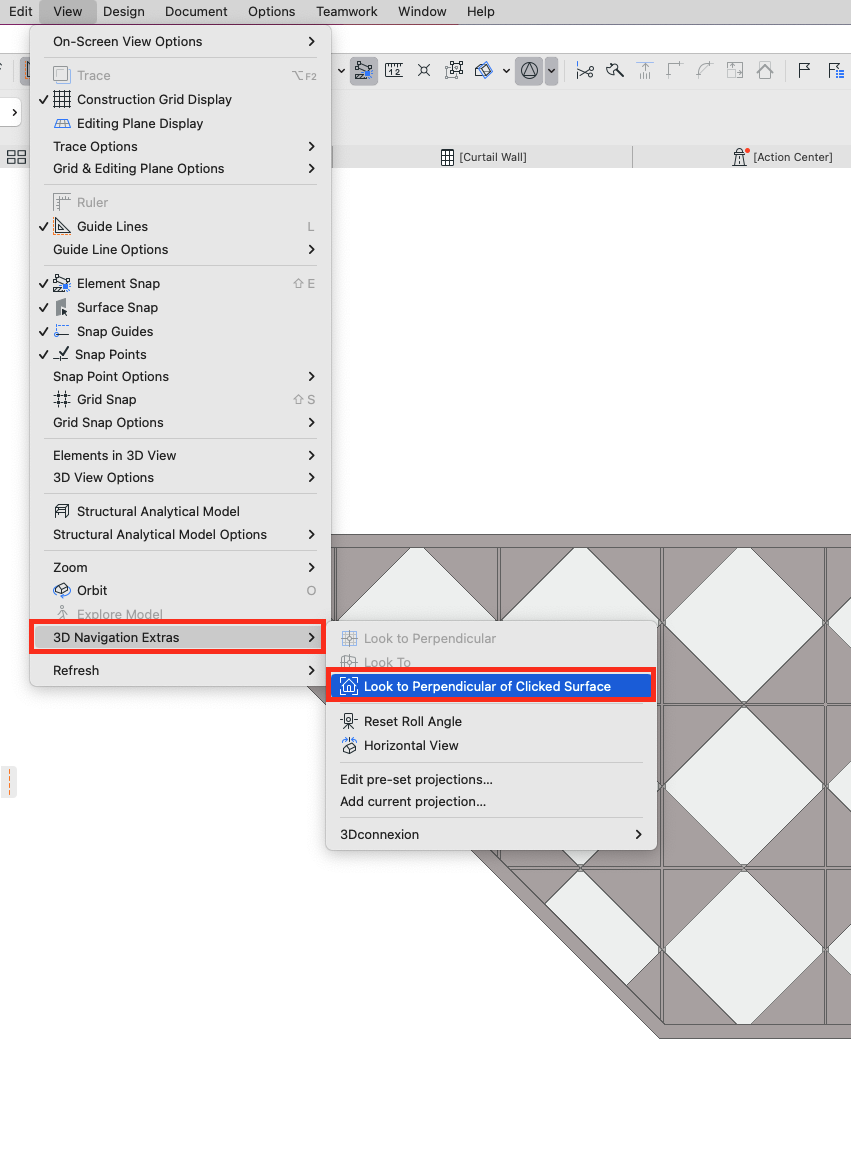Click the flag marker icon at toolbar's right end
This screenshot has width=851, height=1154.
[x=803, y=70]
